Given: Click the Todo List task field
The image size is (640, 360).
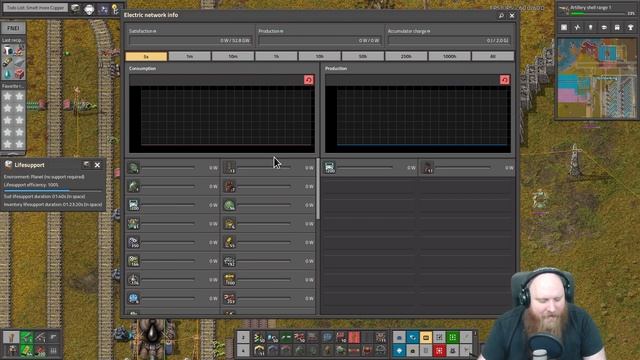Looking at the screenshot, I should pos(35,8).
